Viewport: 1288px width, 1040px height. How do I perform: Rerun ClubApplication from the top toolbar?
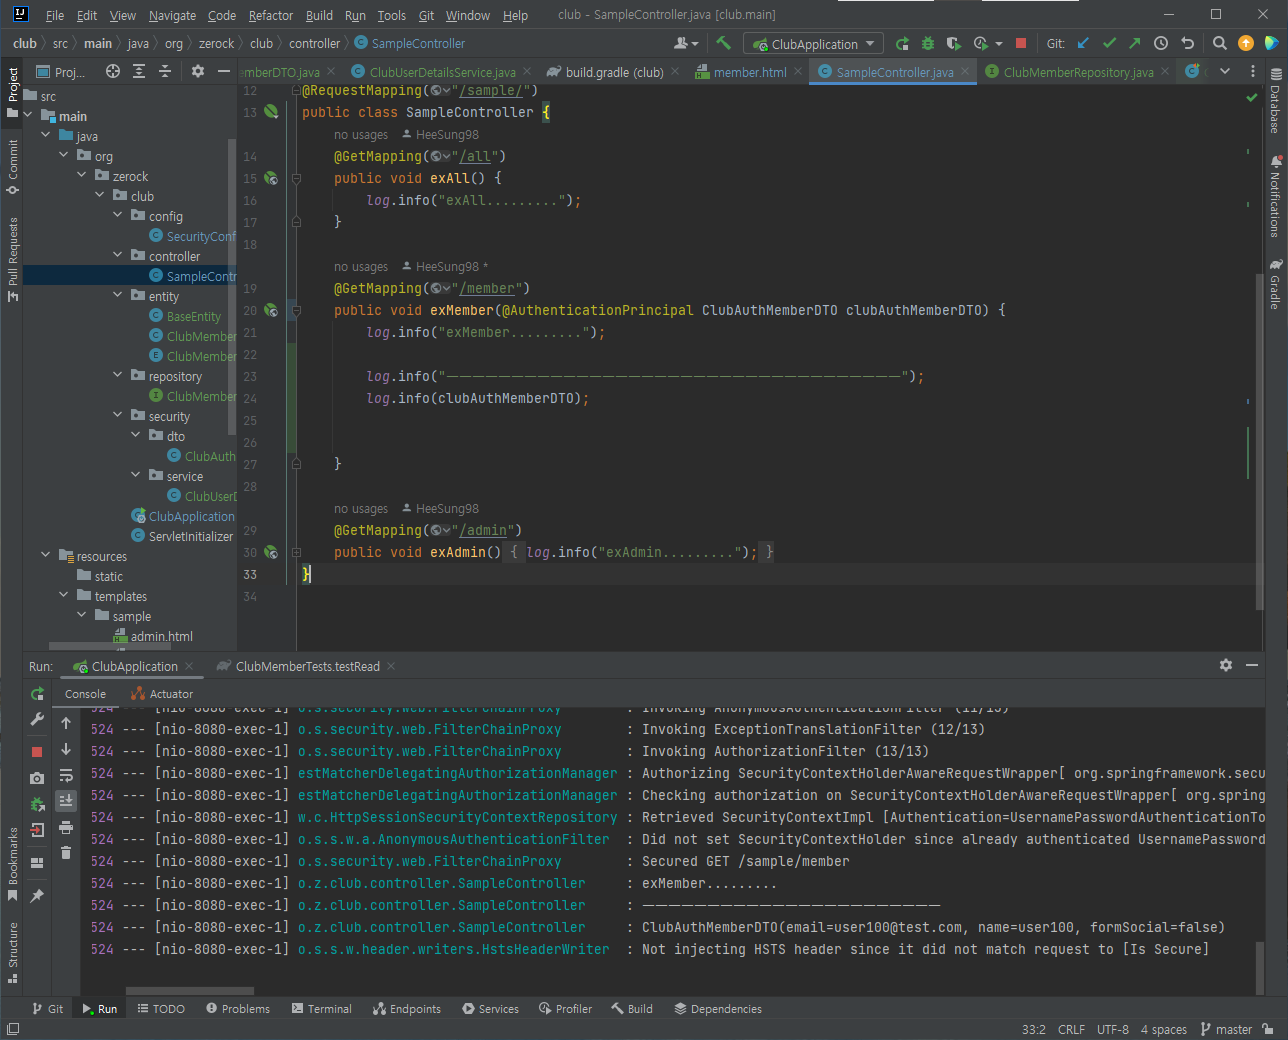click(x=902, y=43)
